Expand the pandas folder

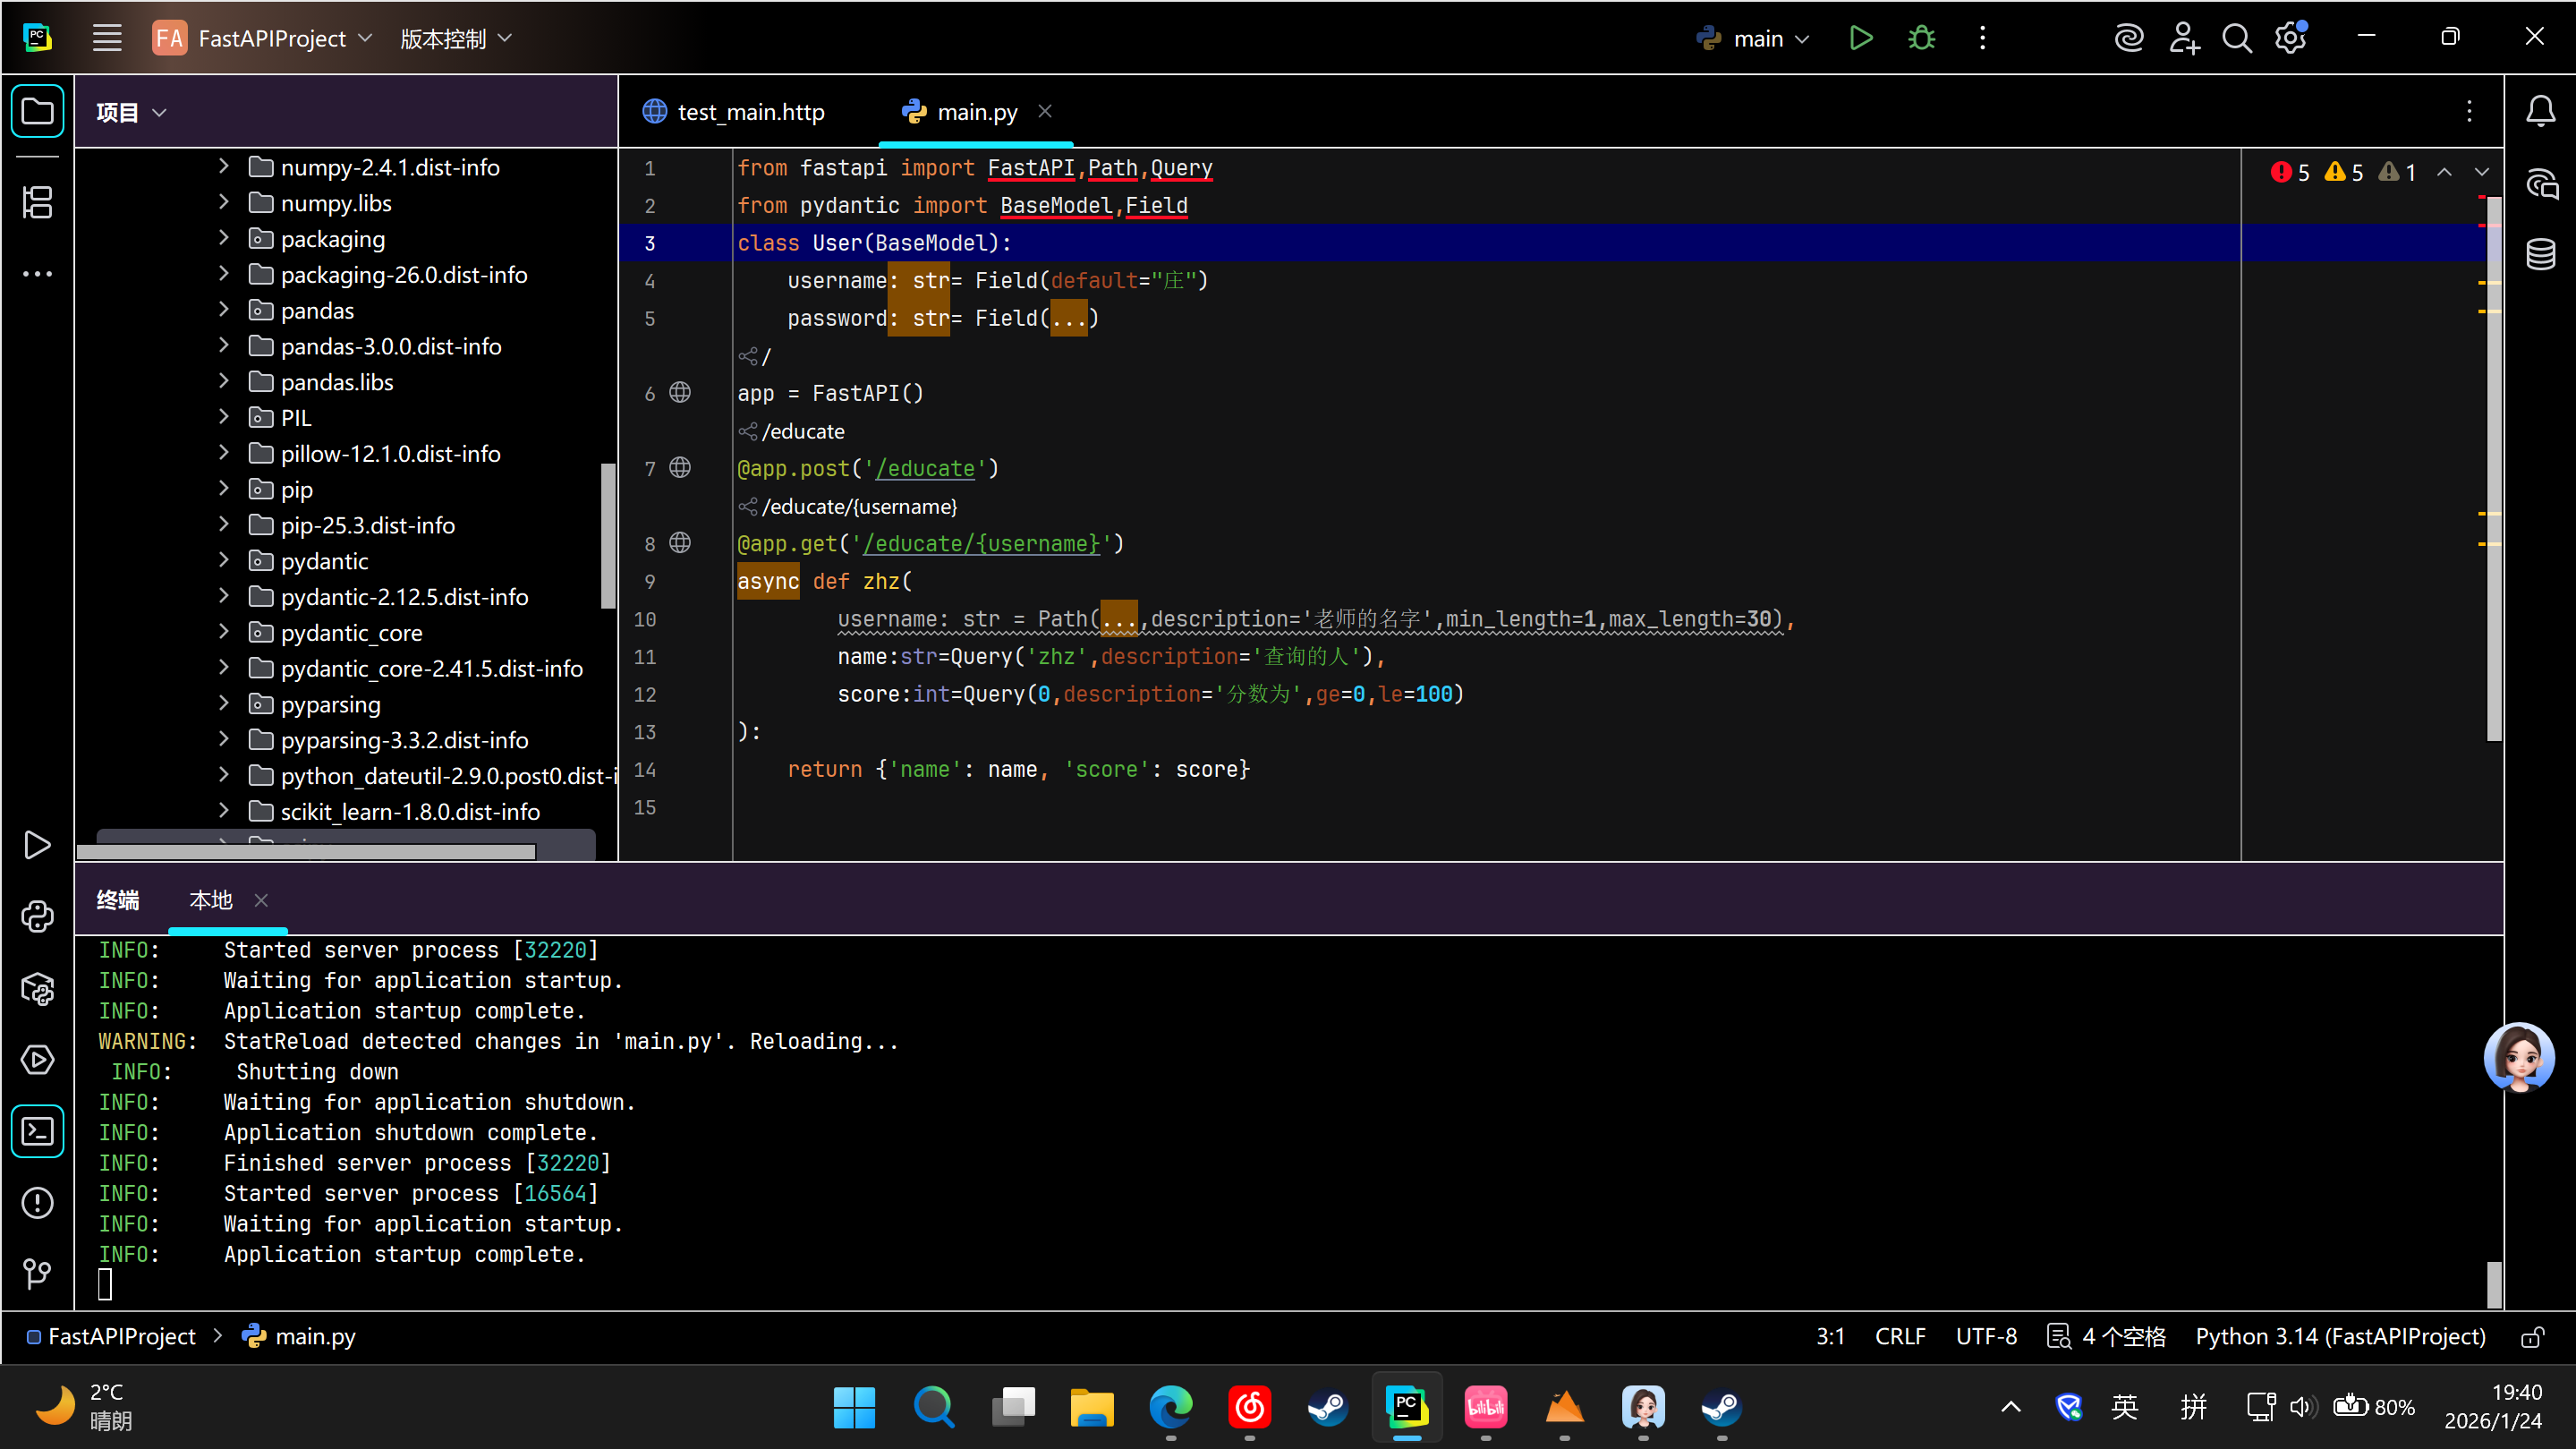pos(224,310)
